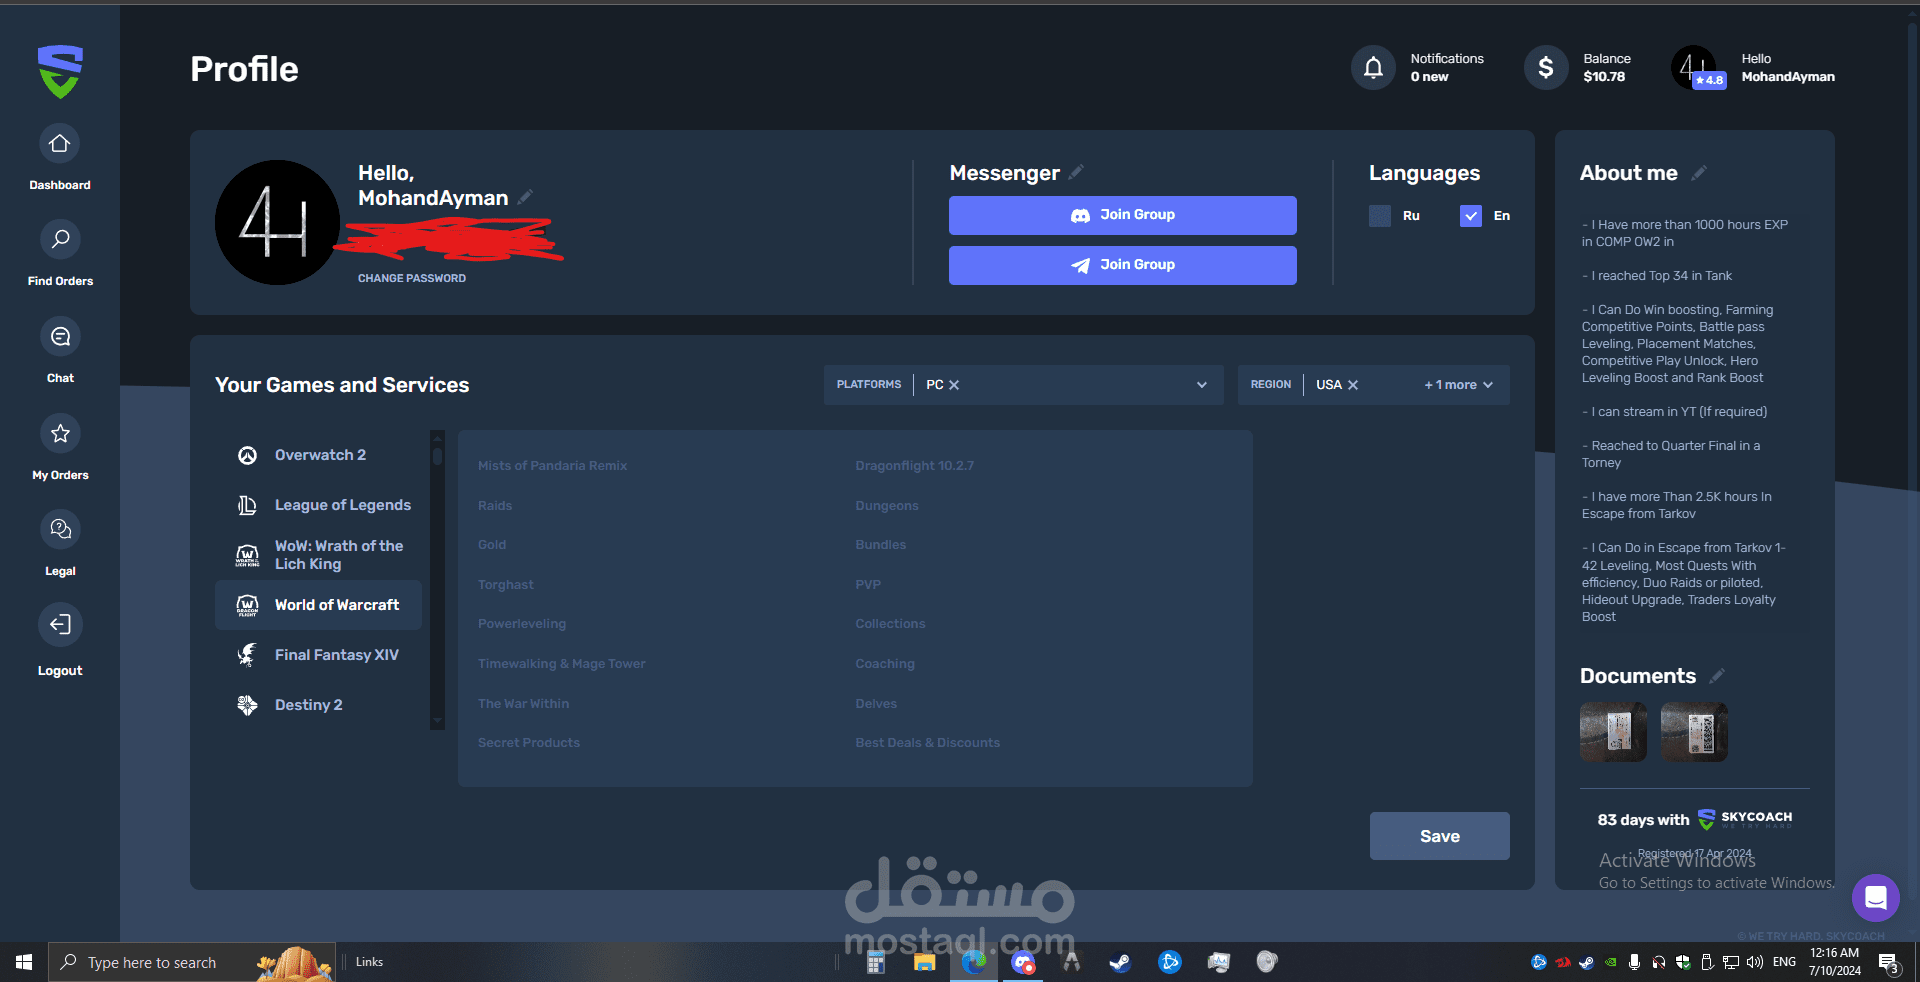Edit username with the pencil icon
Screen dimensions: 1920x982
click(526, 197)
